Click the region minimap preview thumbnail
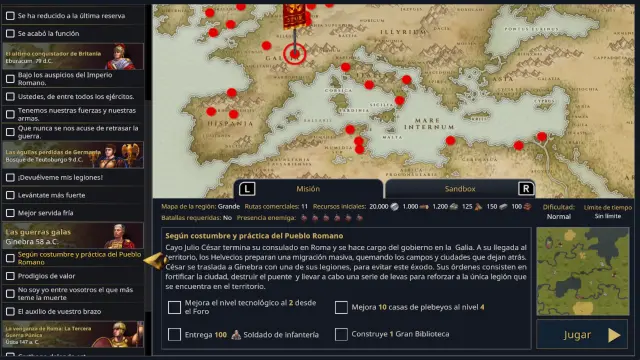Viewport: 640px width, 360px height. point(582,271)
